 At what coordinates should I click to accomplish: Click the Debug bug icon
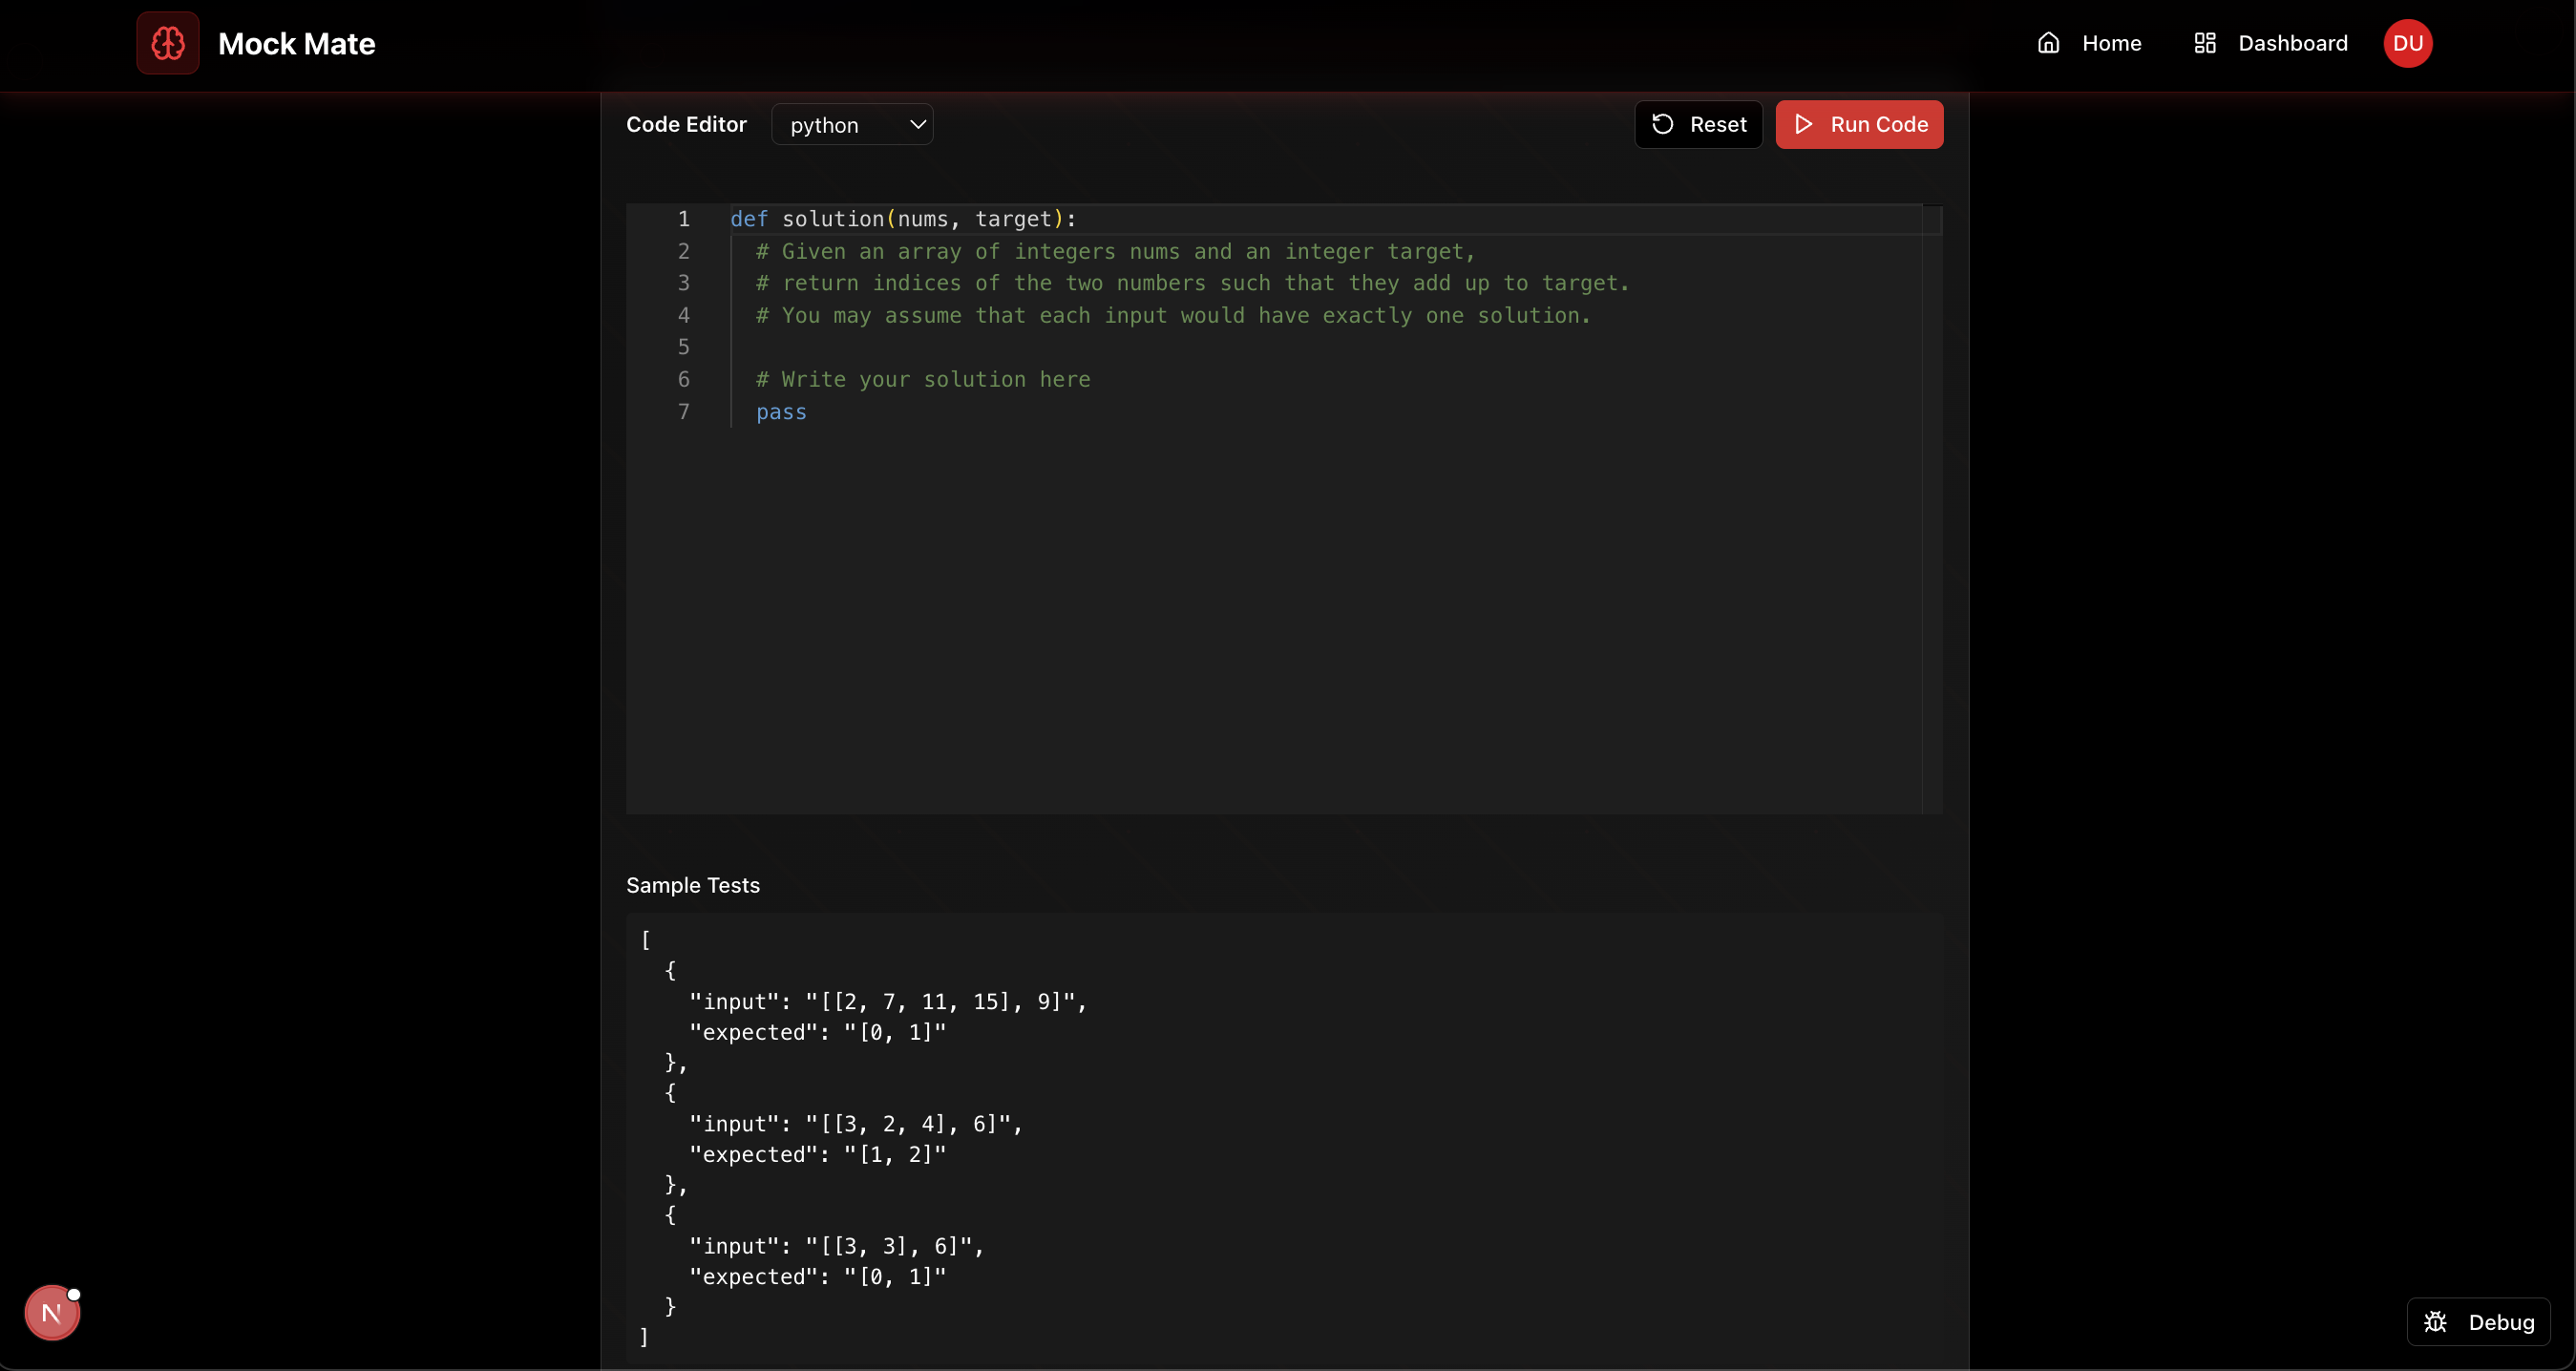point(2435,1322)
